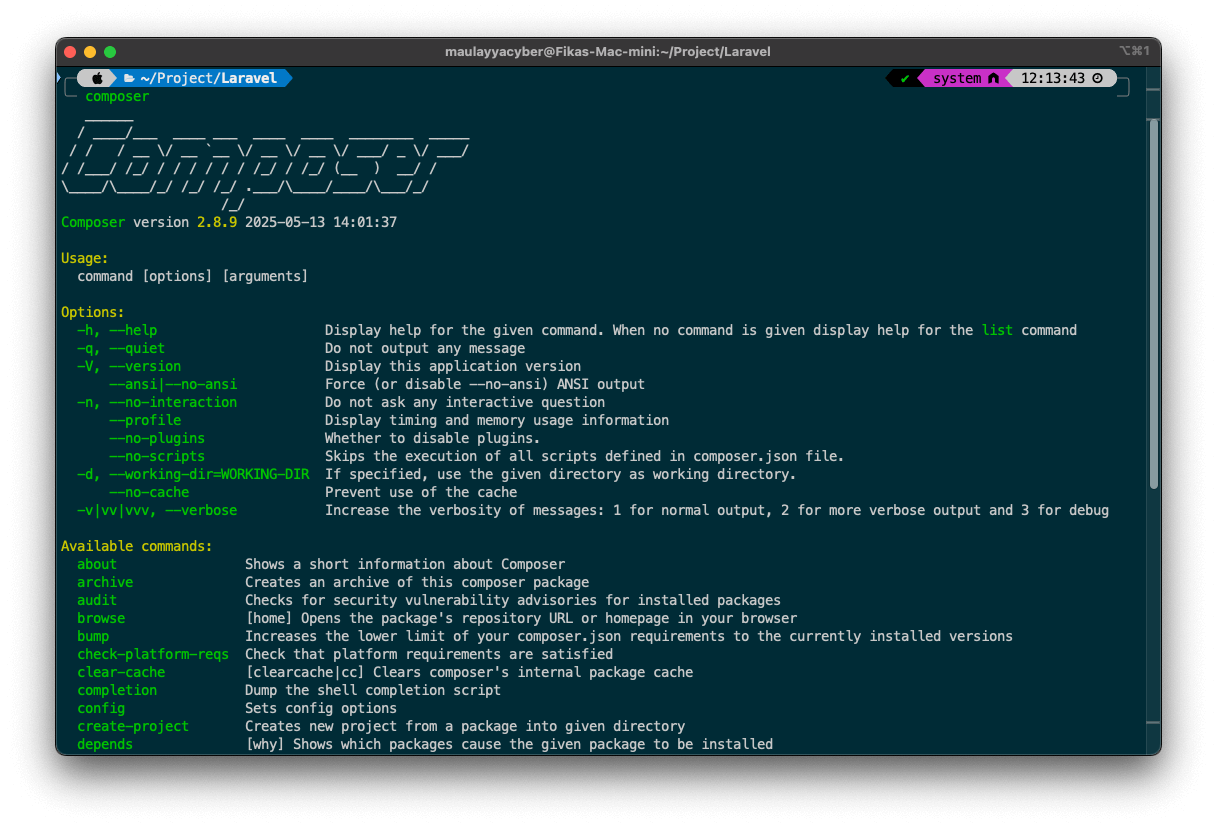Screen dimensions: 1217x829
Task: Click the folder icon in prompt path
Action: 129,78
